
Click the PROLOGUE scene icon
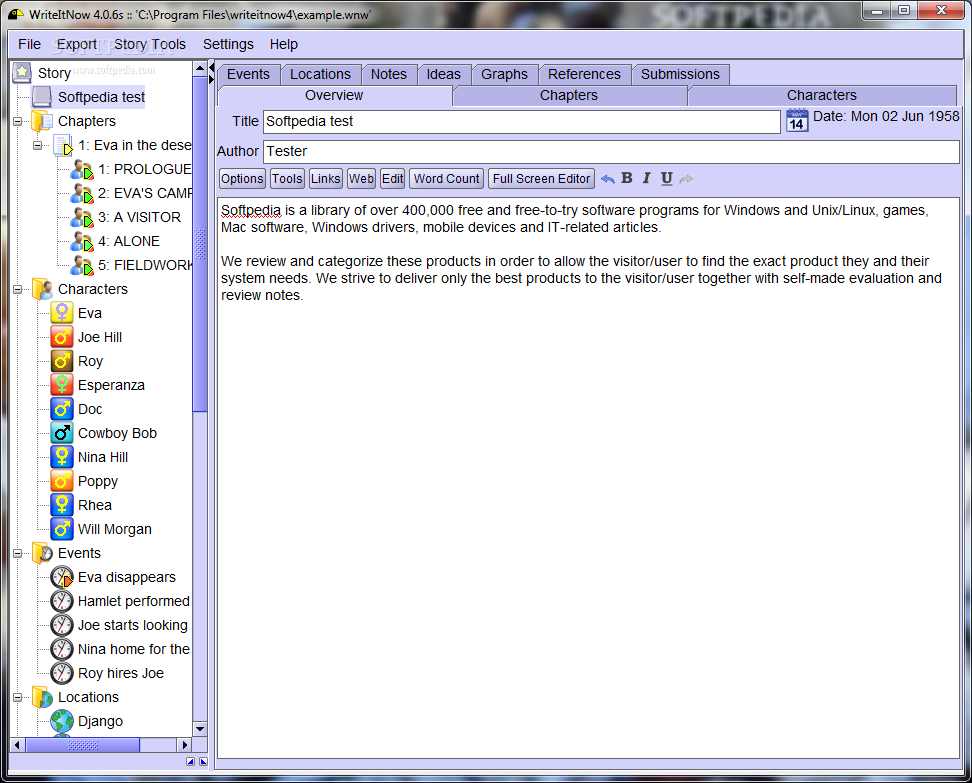[x=82, y=169]
